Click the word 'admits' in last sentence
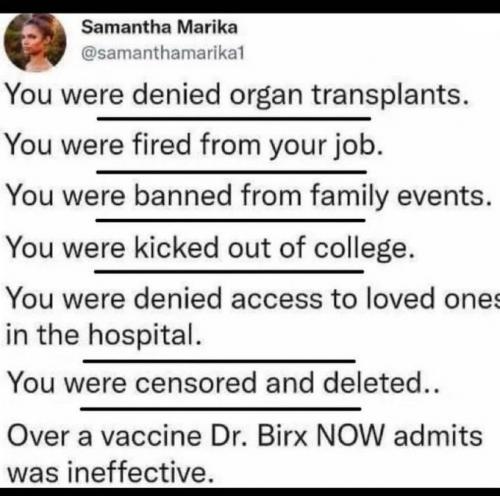This screenshot has width=500, height=496. click(438, 435)
